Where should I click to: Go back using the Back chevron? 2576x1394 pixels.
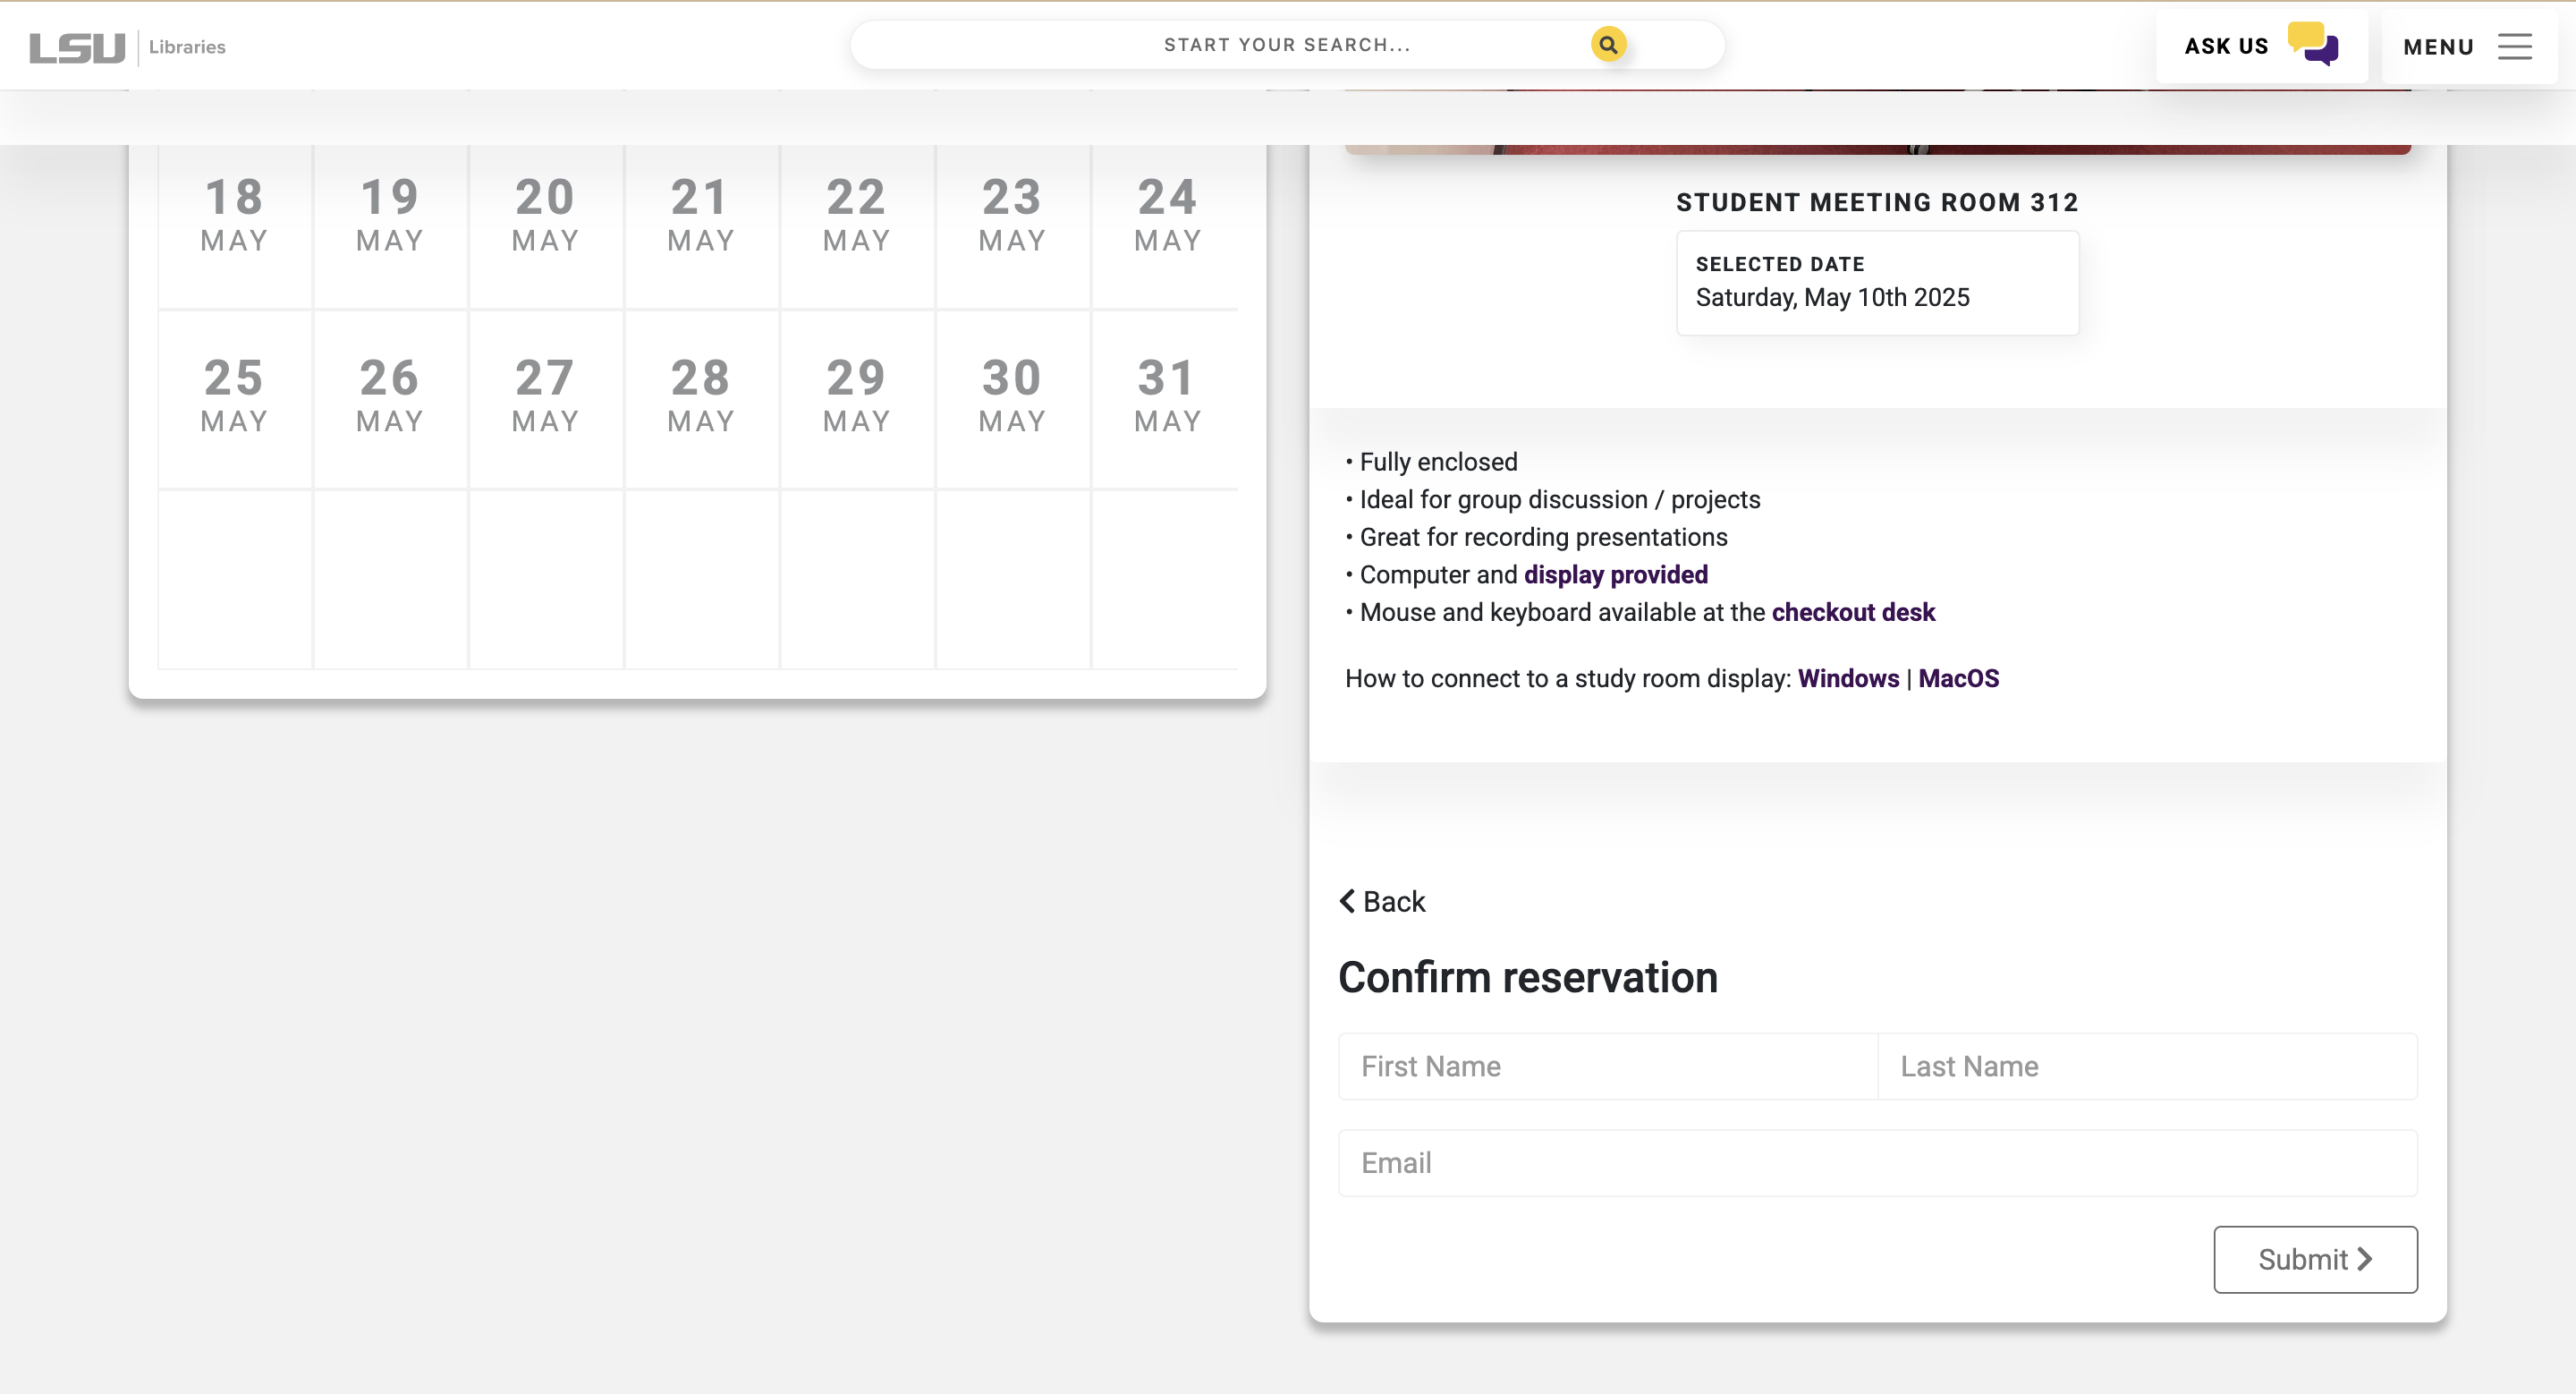pyautogui.click(x=1382, y=901)
